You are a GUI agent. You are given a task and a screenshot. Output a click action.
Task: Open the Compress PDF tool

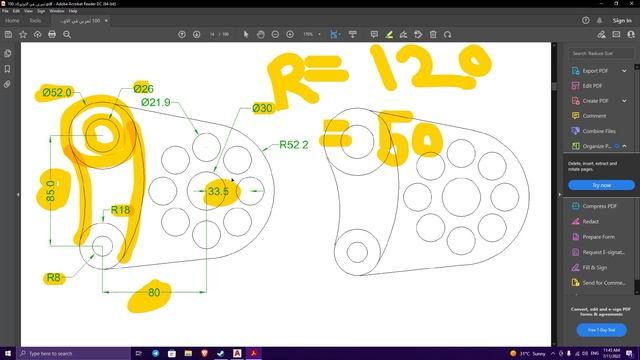coord(598,206)
